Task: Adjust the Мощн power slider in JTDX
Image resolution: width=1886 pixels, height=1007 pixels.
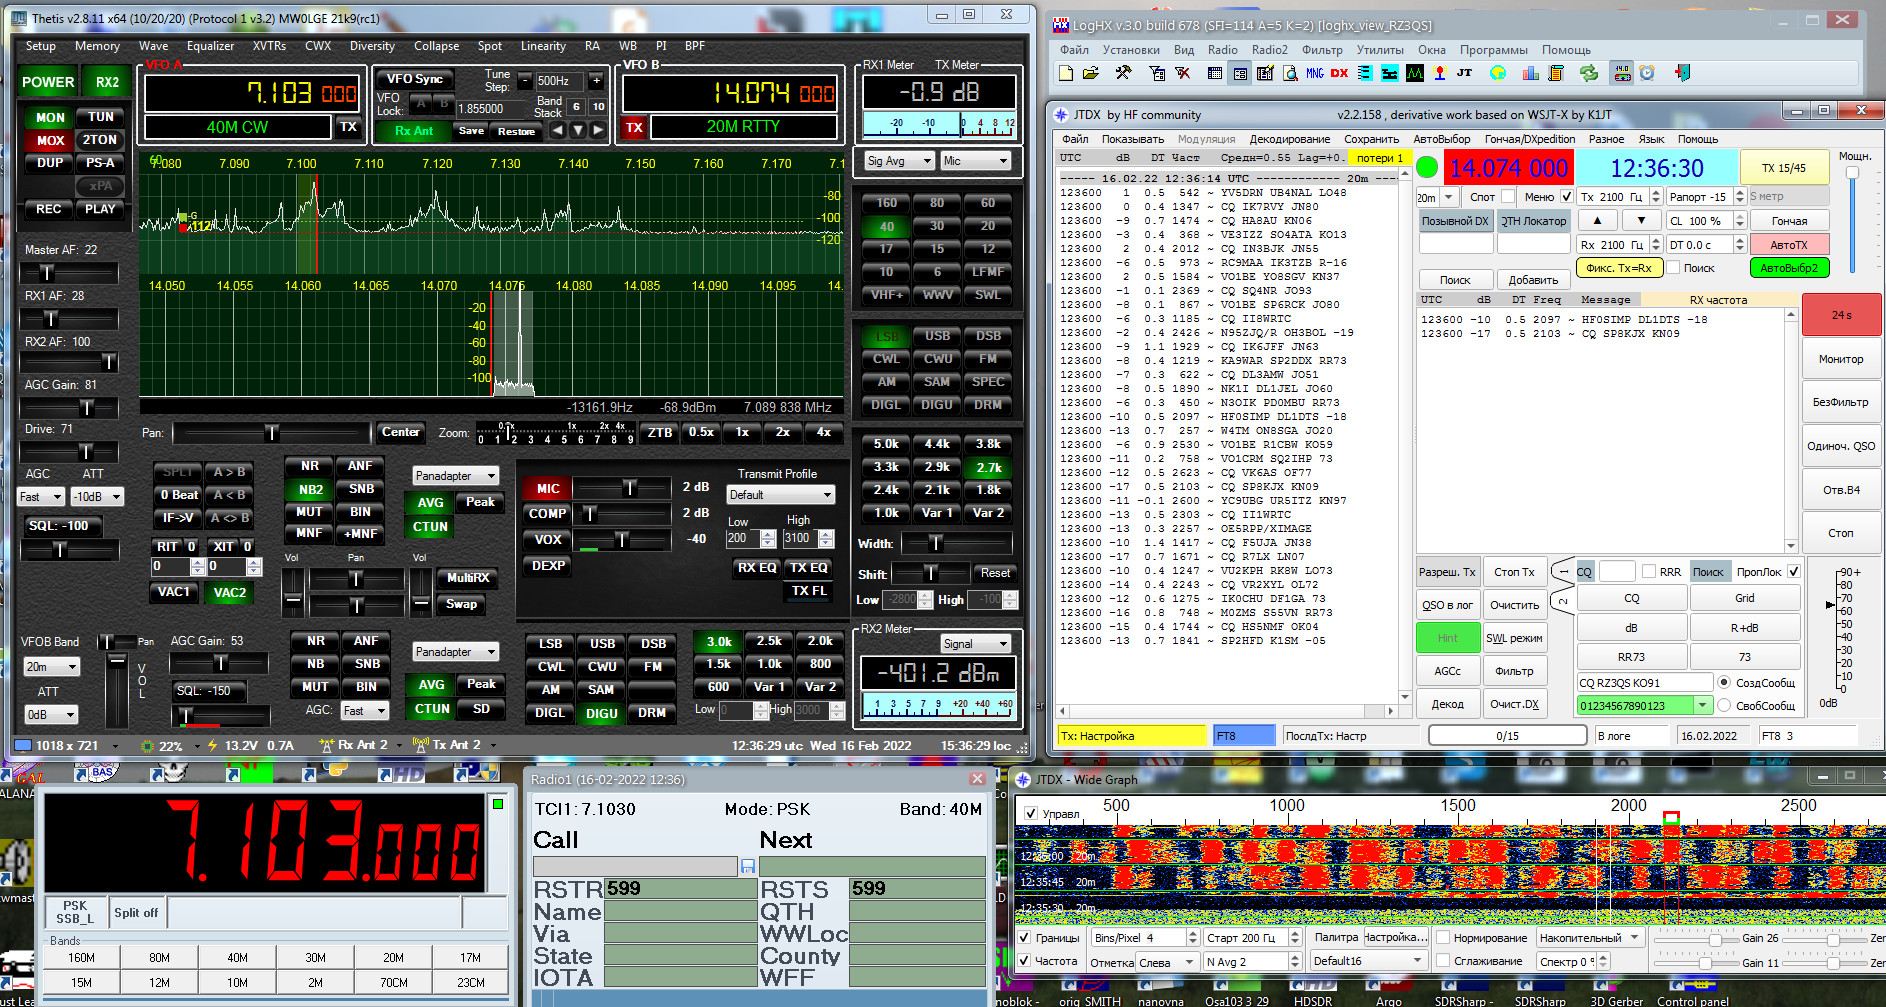Action: tap(1852, 220)
